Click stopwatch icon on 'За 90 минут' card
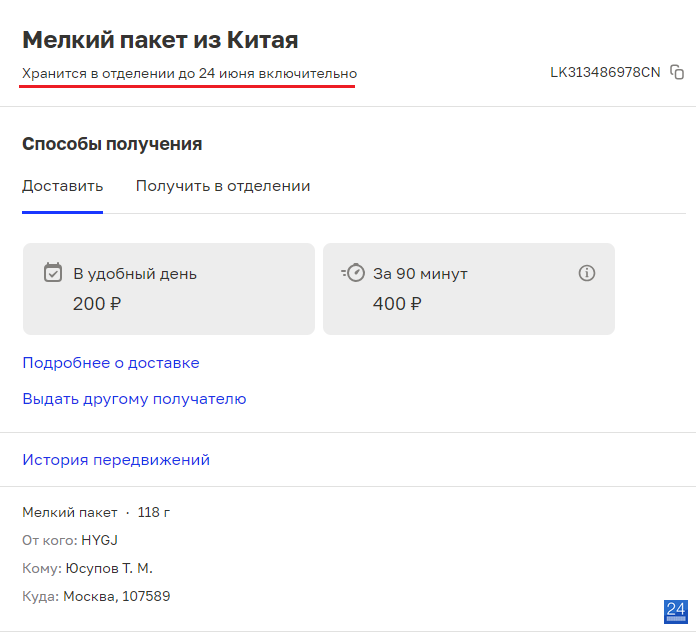The height and width of the screenshot is (632, 696). 353,273
